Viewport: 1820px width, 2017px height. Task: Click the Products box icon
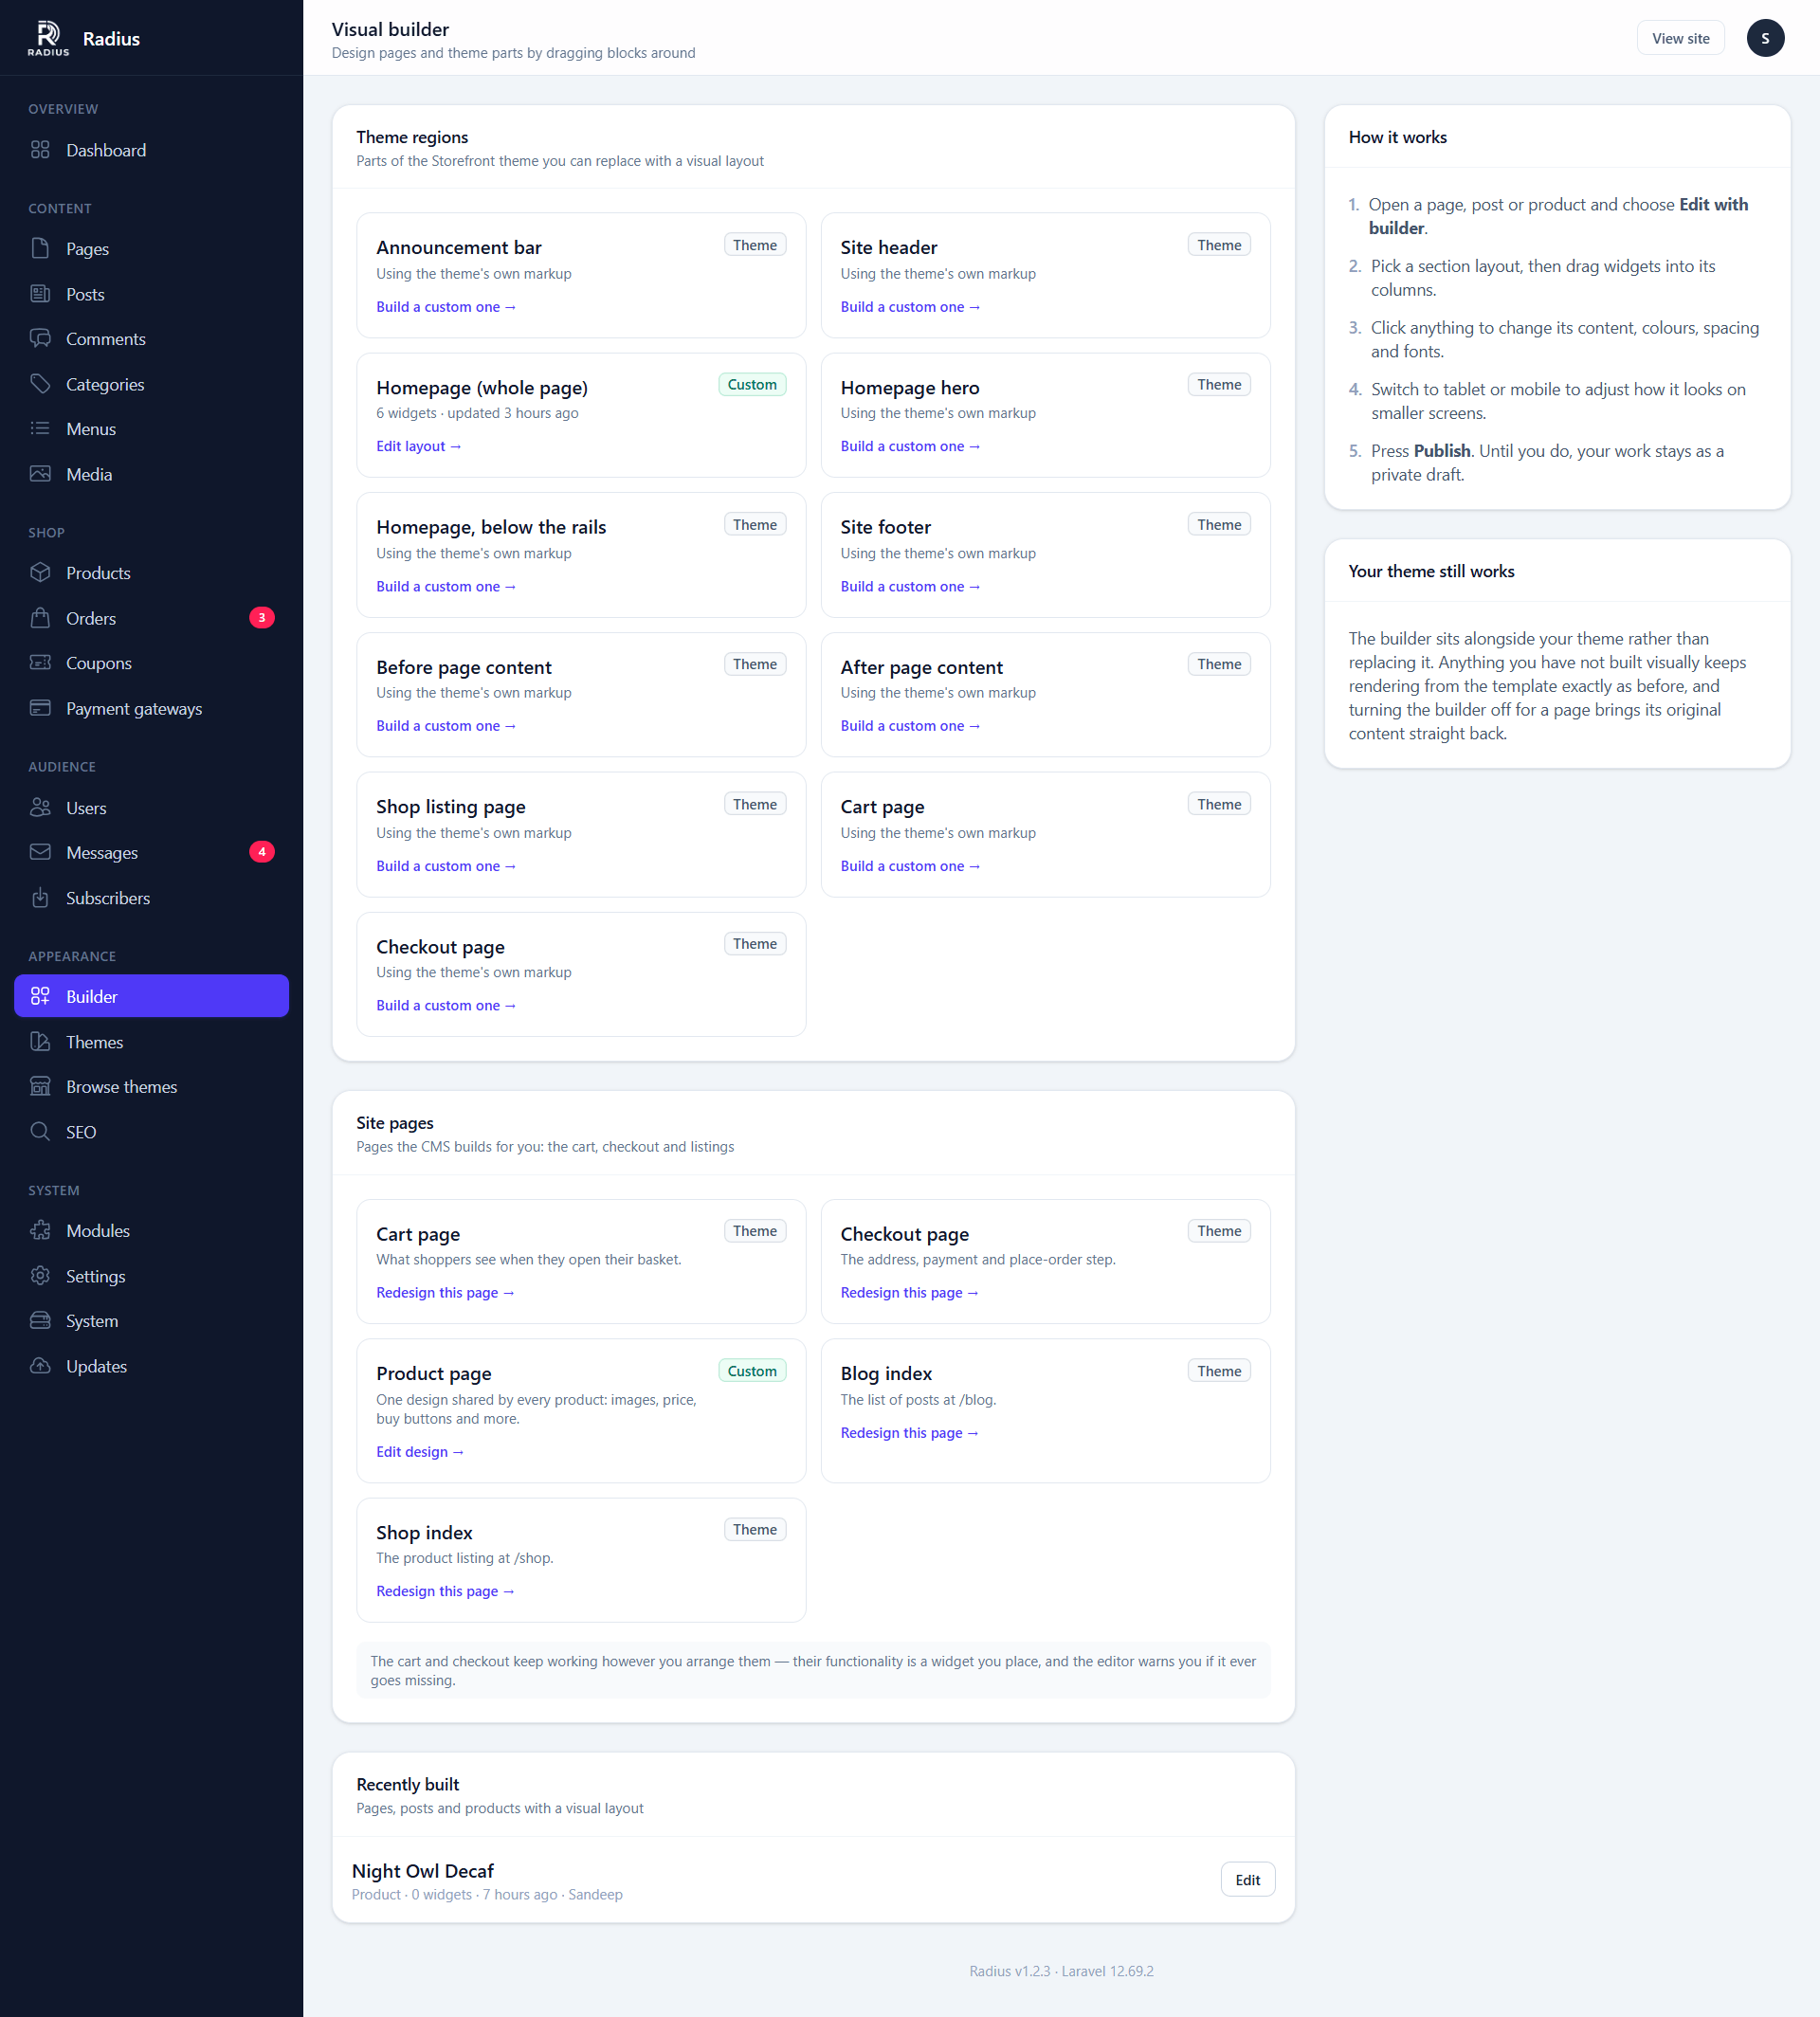click(x=40, y=573)
